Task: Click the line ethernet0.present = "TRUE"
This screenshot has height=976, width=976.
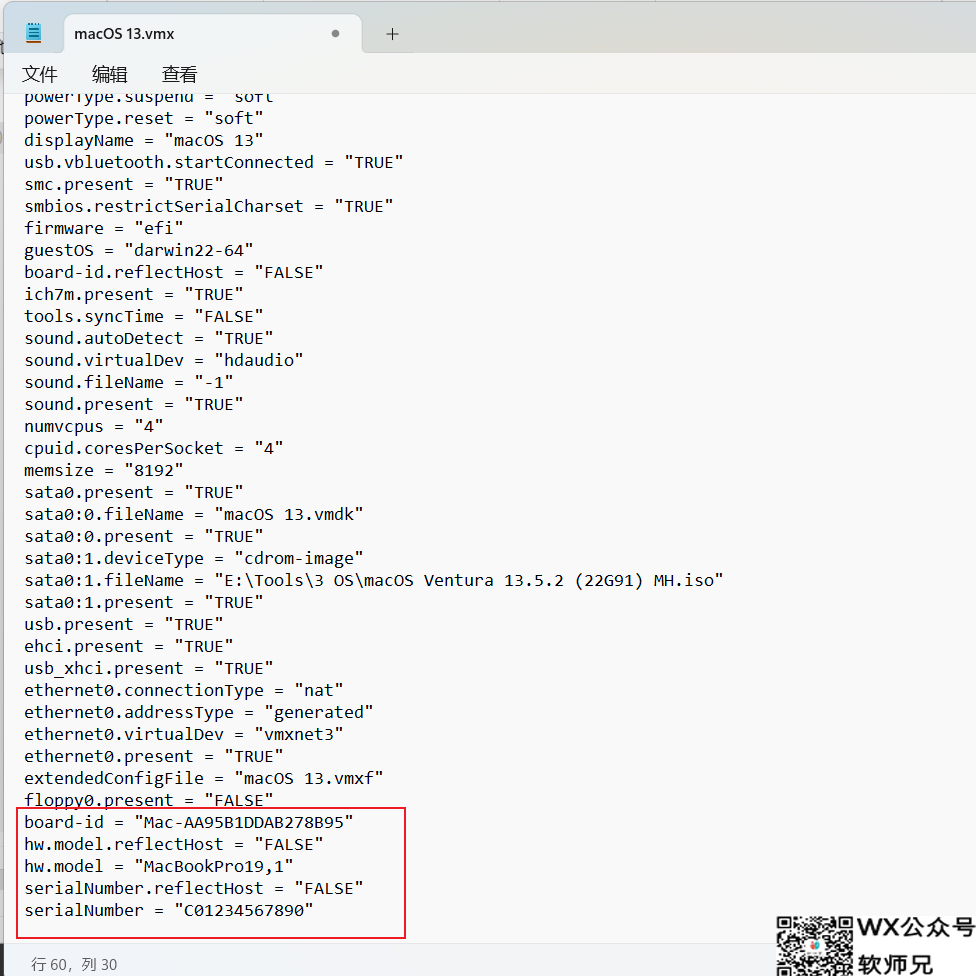Action: pyautogui.click(x=154, y=756)
